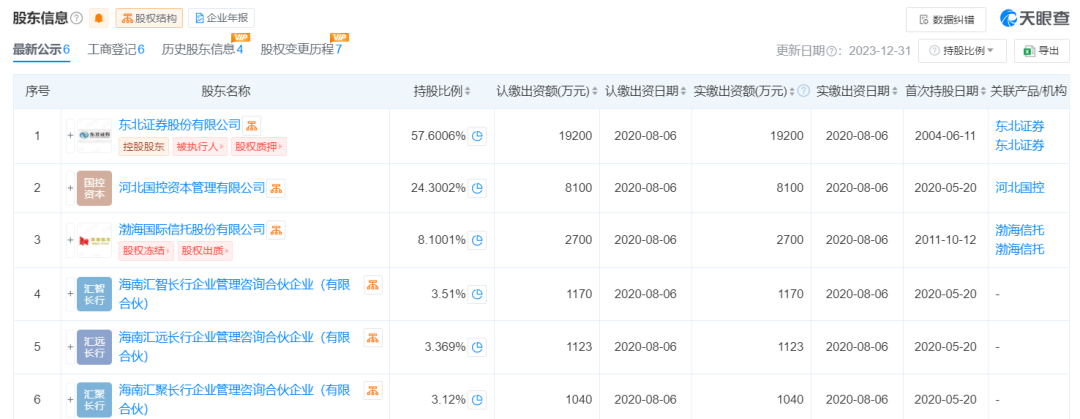Open the 河北国控 related organization link

pos(1019,187)
